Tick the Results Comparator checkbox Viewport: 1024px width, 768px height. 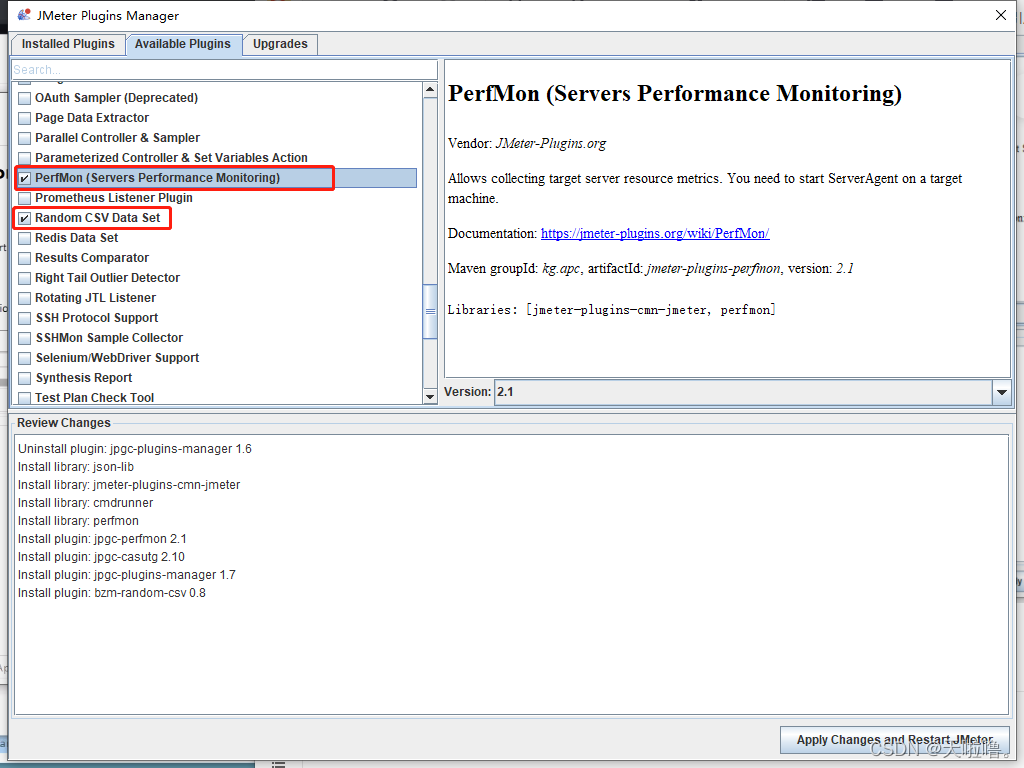[x=25, y=258]
